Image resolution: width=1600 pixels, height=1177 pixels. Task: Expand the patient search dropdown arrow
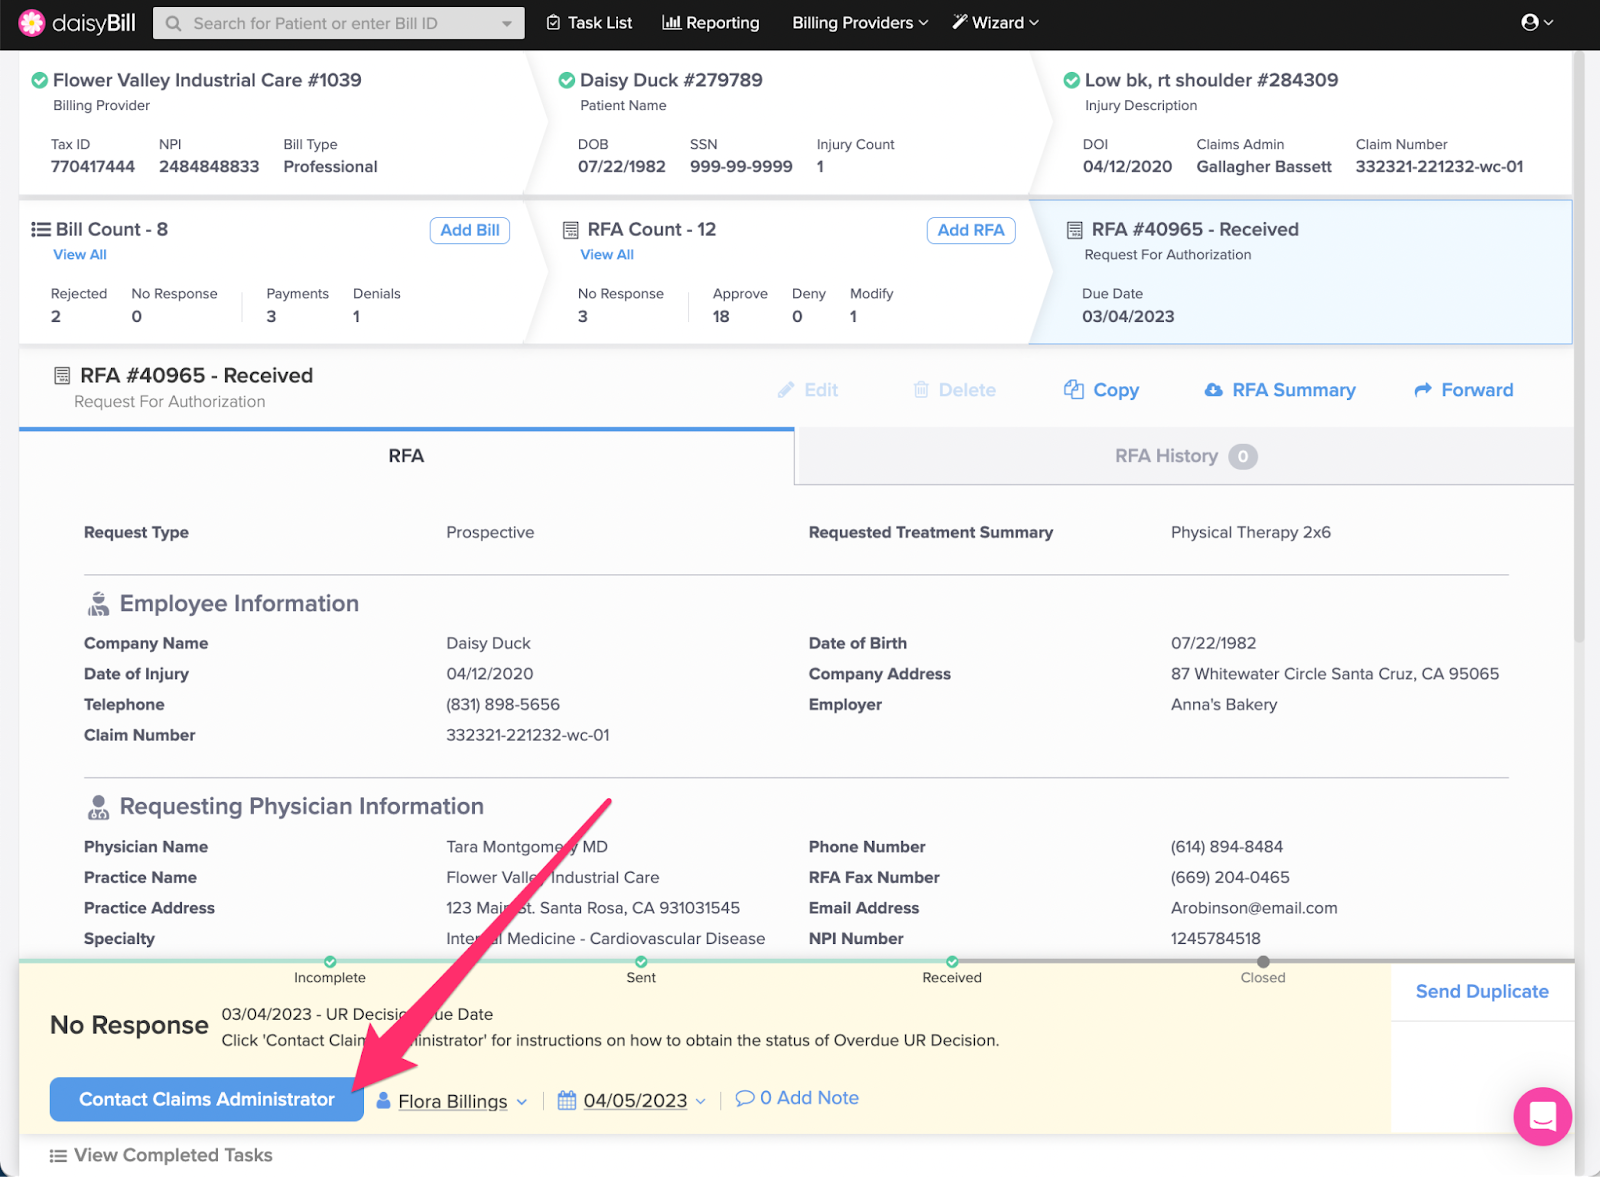507,23
